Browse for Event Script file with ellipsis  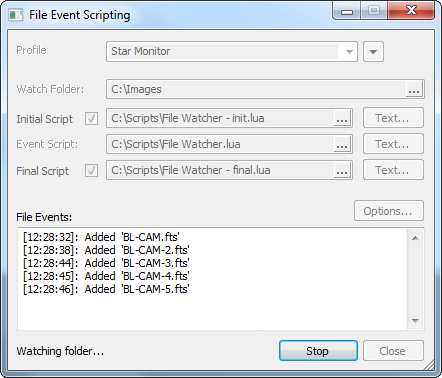pyautogui.click(x=342, y=144)
